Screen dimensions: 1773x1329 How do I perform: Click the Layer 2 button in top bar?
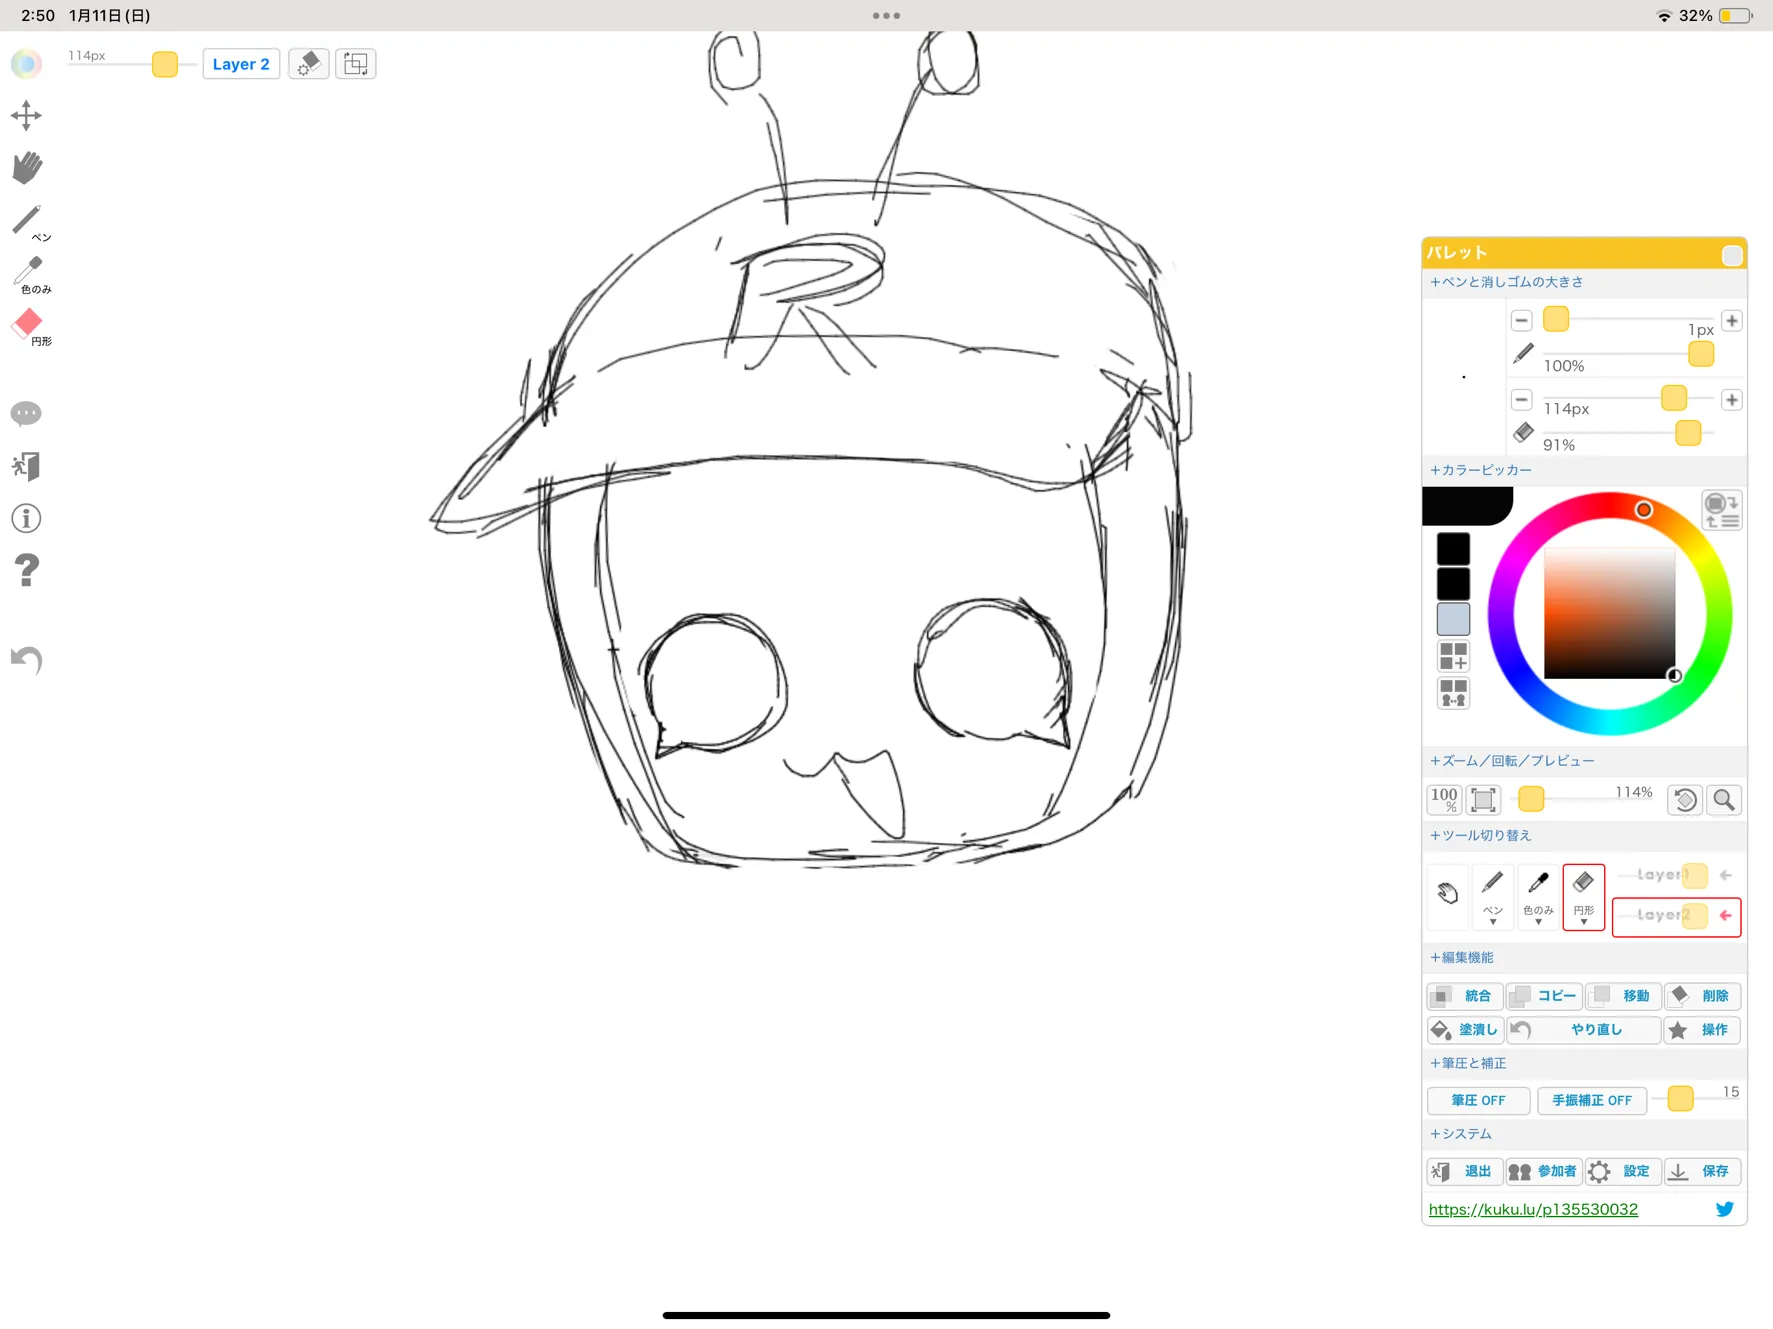tap(241, 64)
